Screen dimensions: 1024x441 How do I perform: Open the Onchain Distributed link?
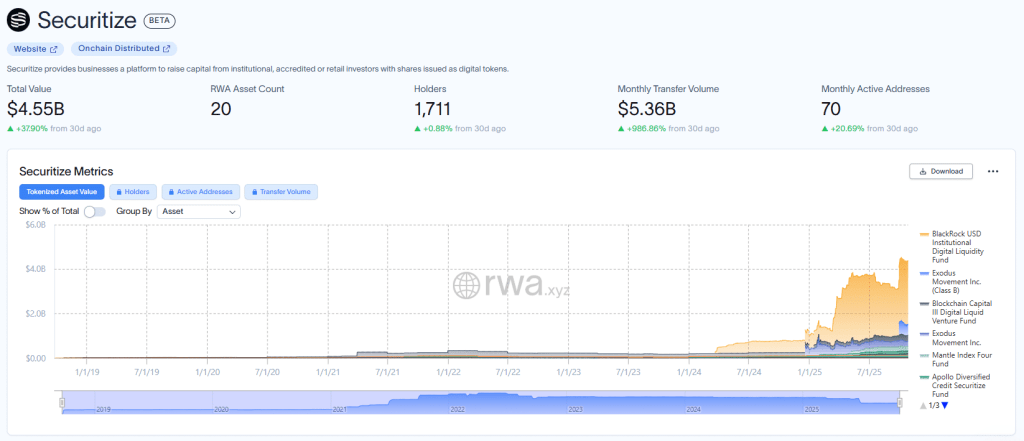tap(124, 48)
